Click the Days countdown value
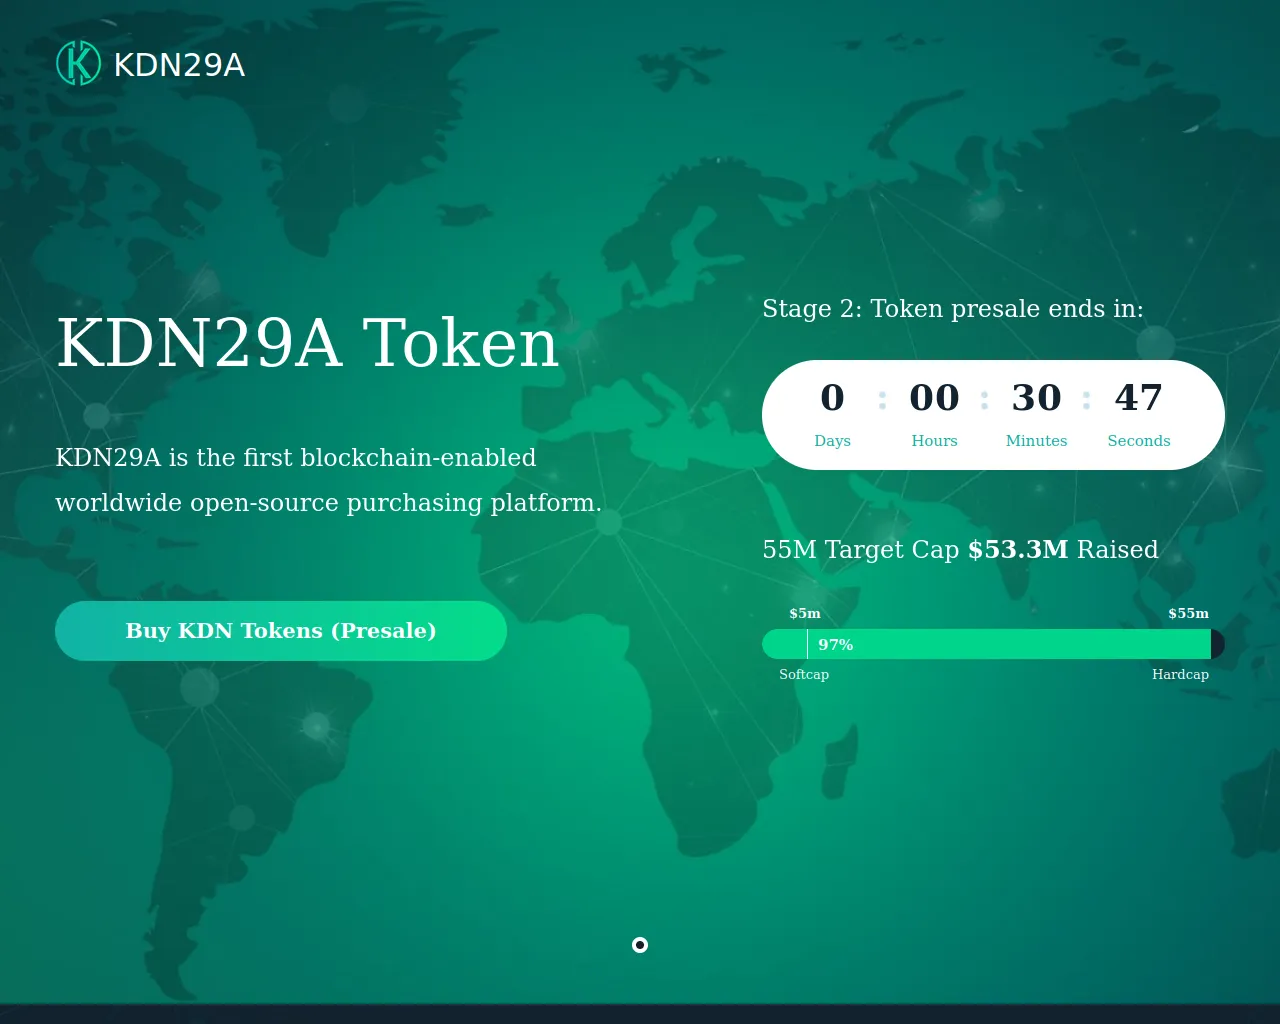 (832, 398)
